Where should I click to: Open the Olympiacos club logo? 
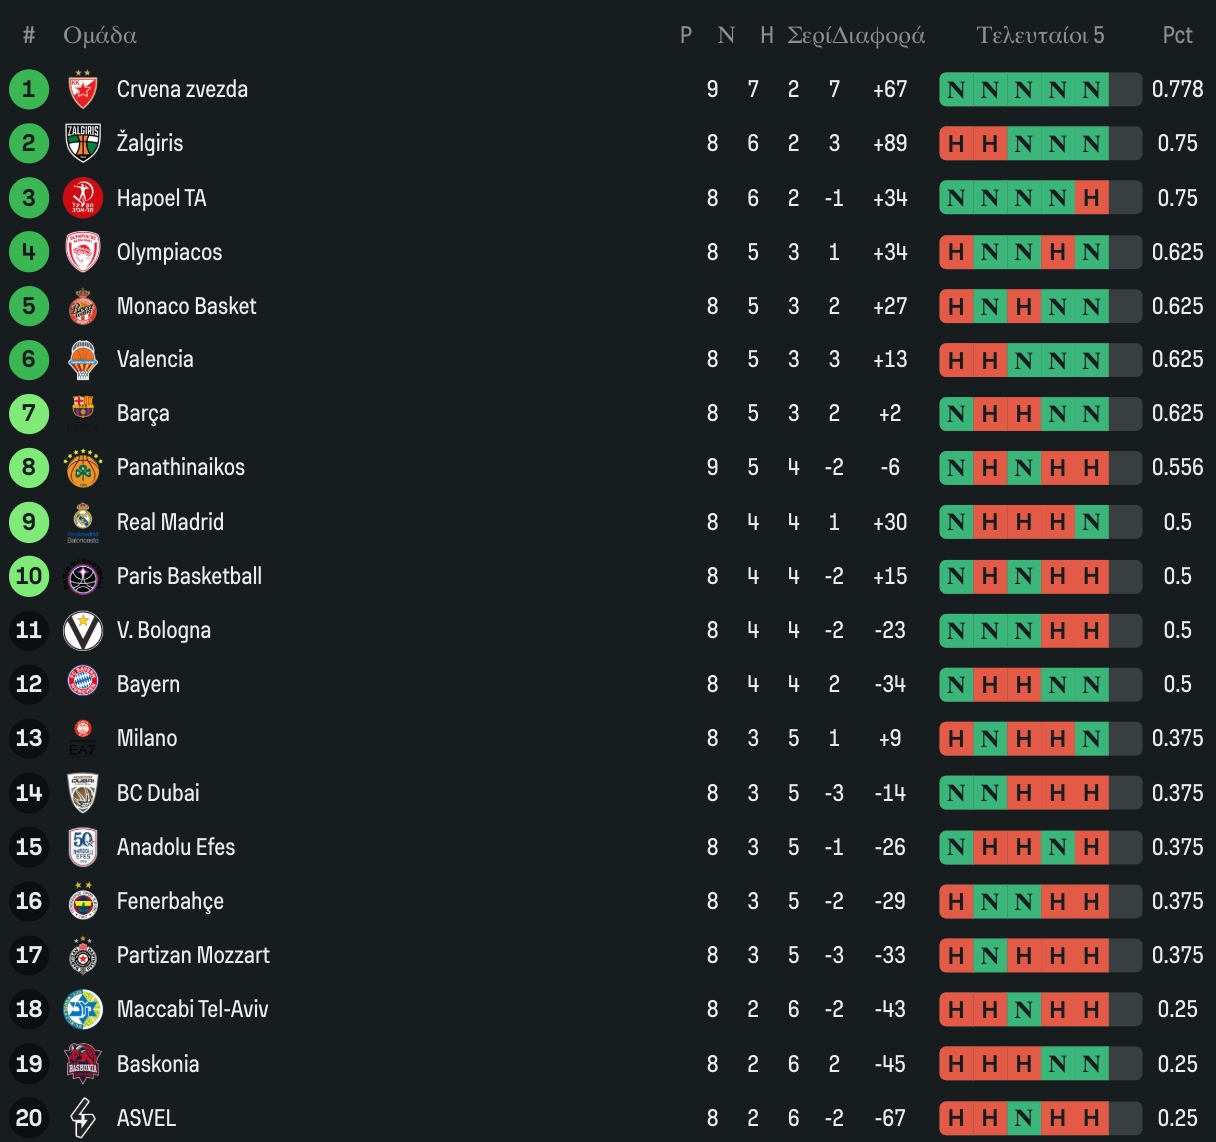83,252
